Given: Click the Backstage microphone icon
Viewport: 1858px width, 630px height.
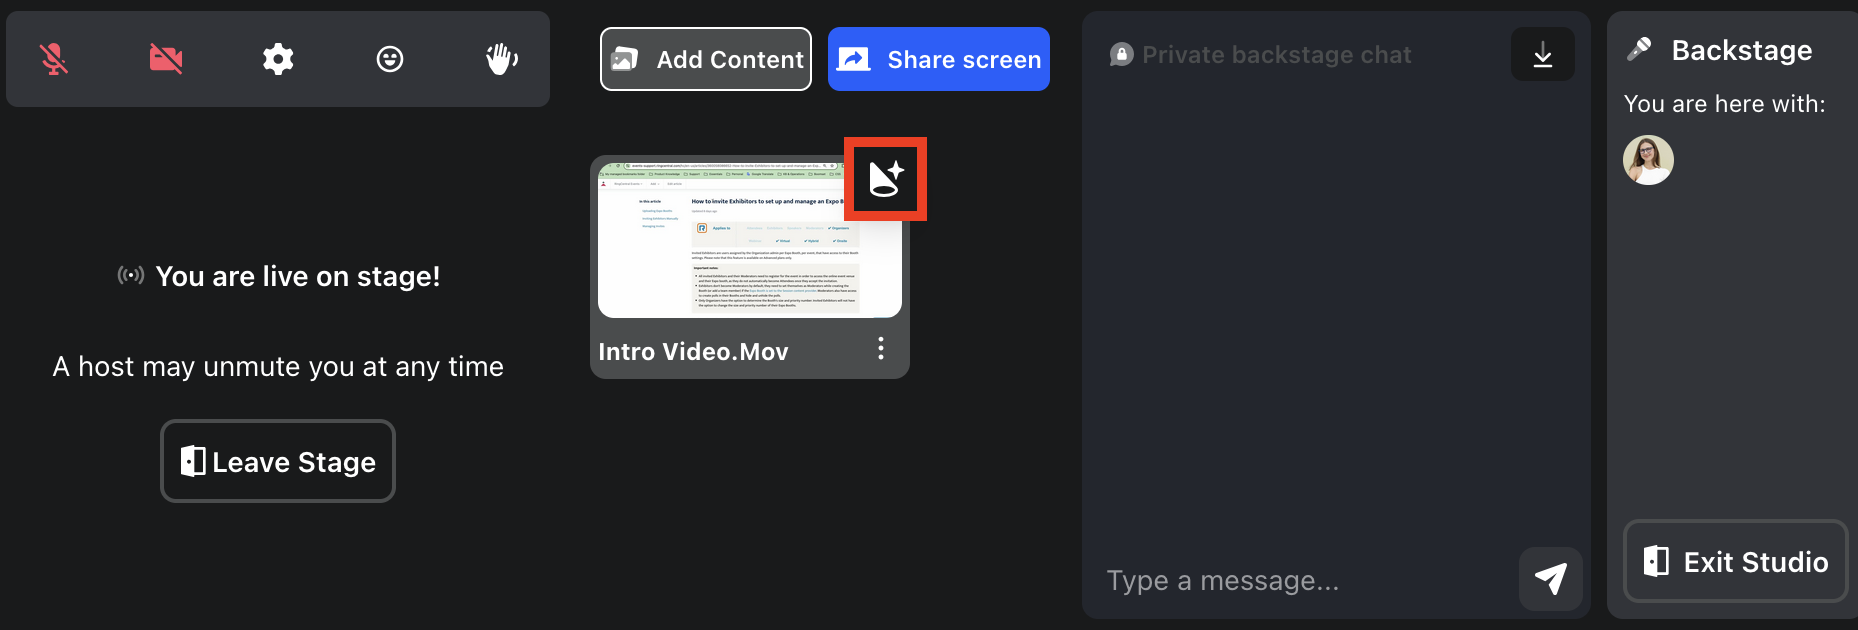Looking at the screenshot, I should pos(1640,49).
